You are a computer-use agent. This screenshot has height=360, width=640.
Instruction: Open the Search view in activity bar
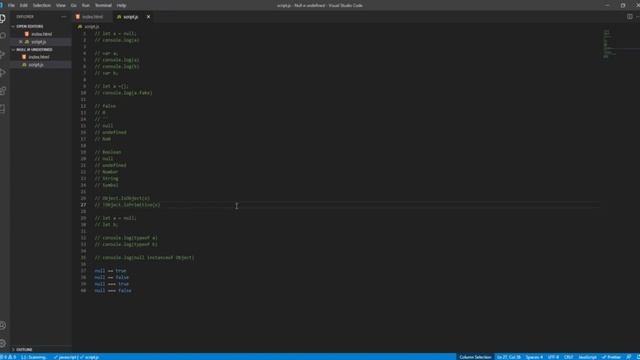click(3, 36)
